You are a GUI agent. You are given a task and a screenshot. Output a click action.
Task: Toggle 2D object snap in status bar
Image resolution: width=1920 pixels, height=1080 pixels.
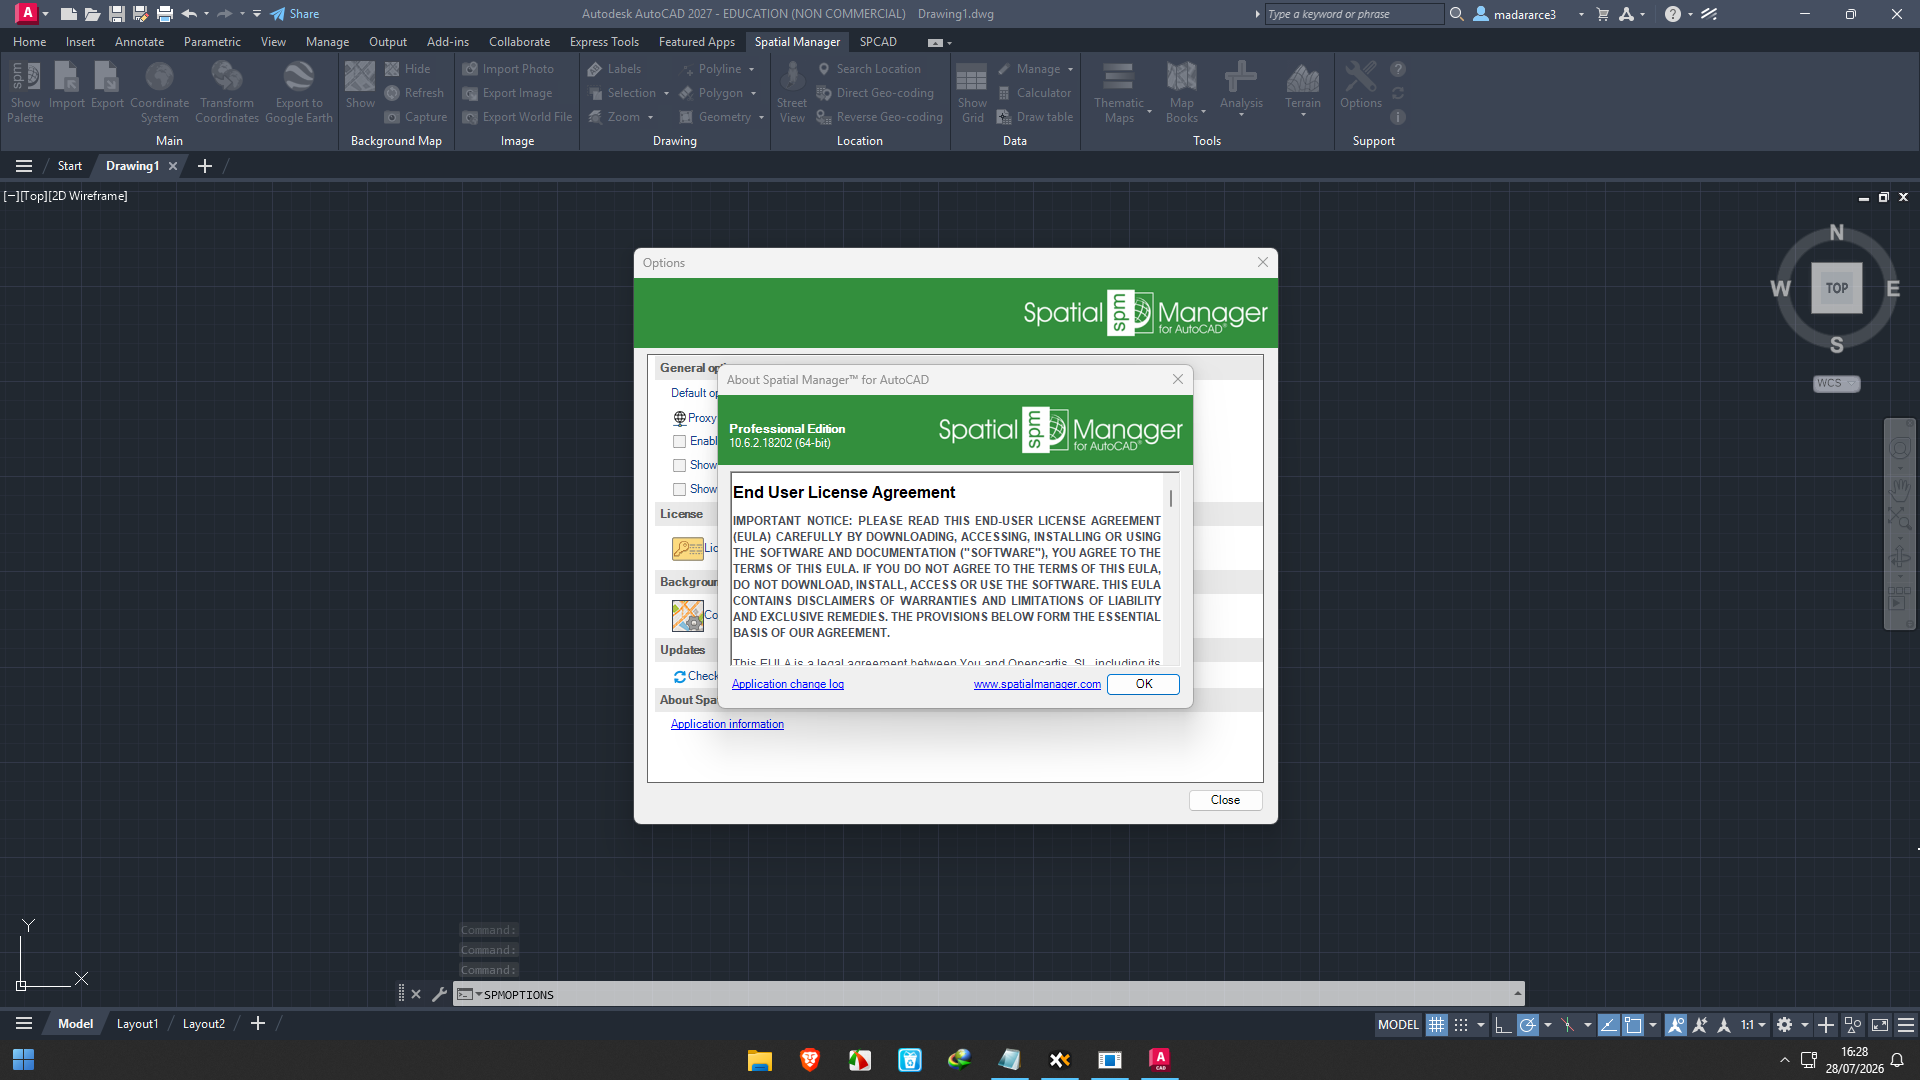(x=1633, y=1024)
